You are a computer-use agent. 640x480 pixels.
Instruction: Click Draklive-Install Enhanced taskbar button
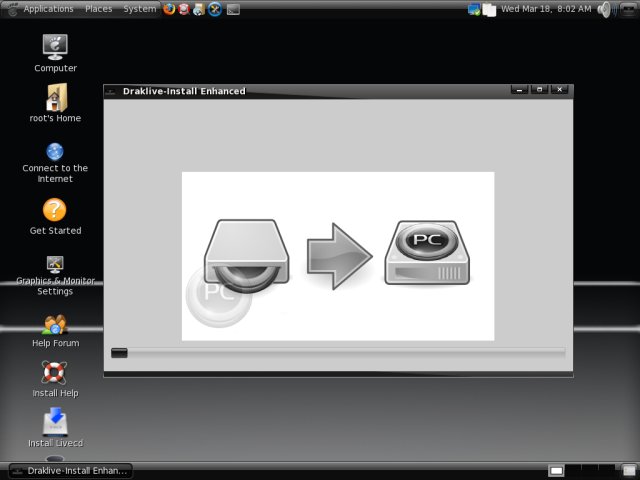coord(71,471)
